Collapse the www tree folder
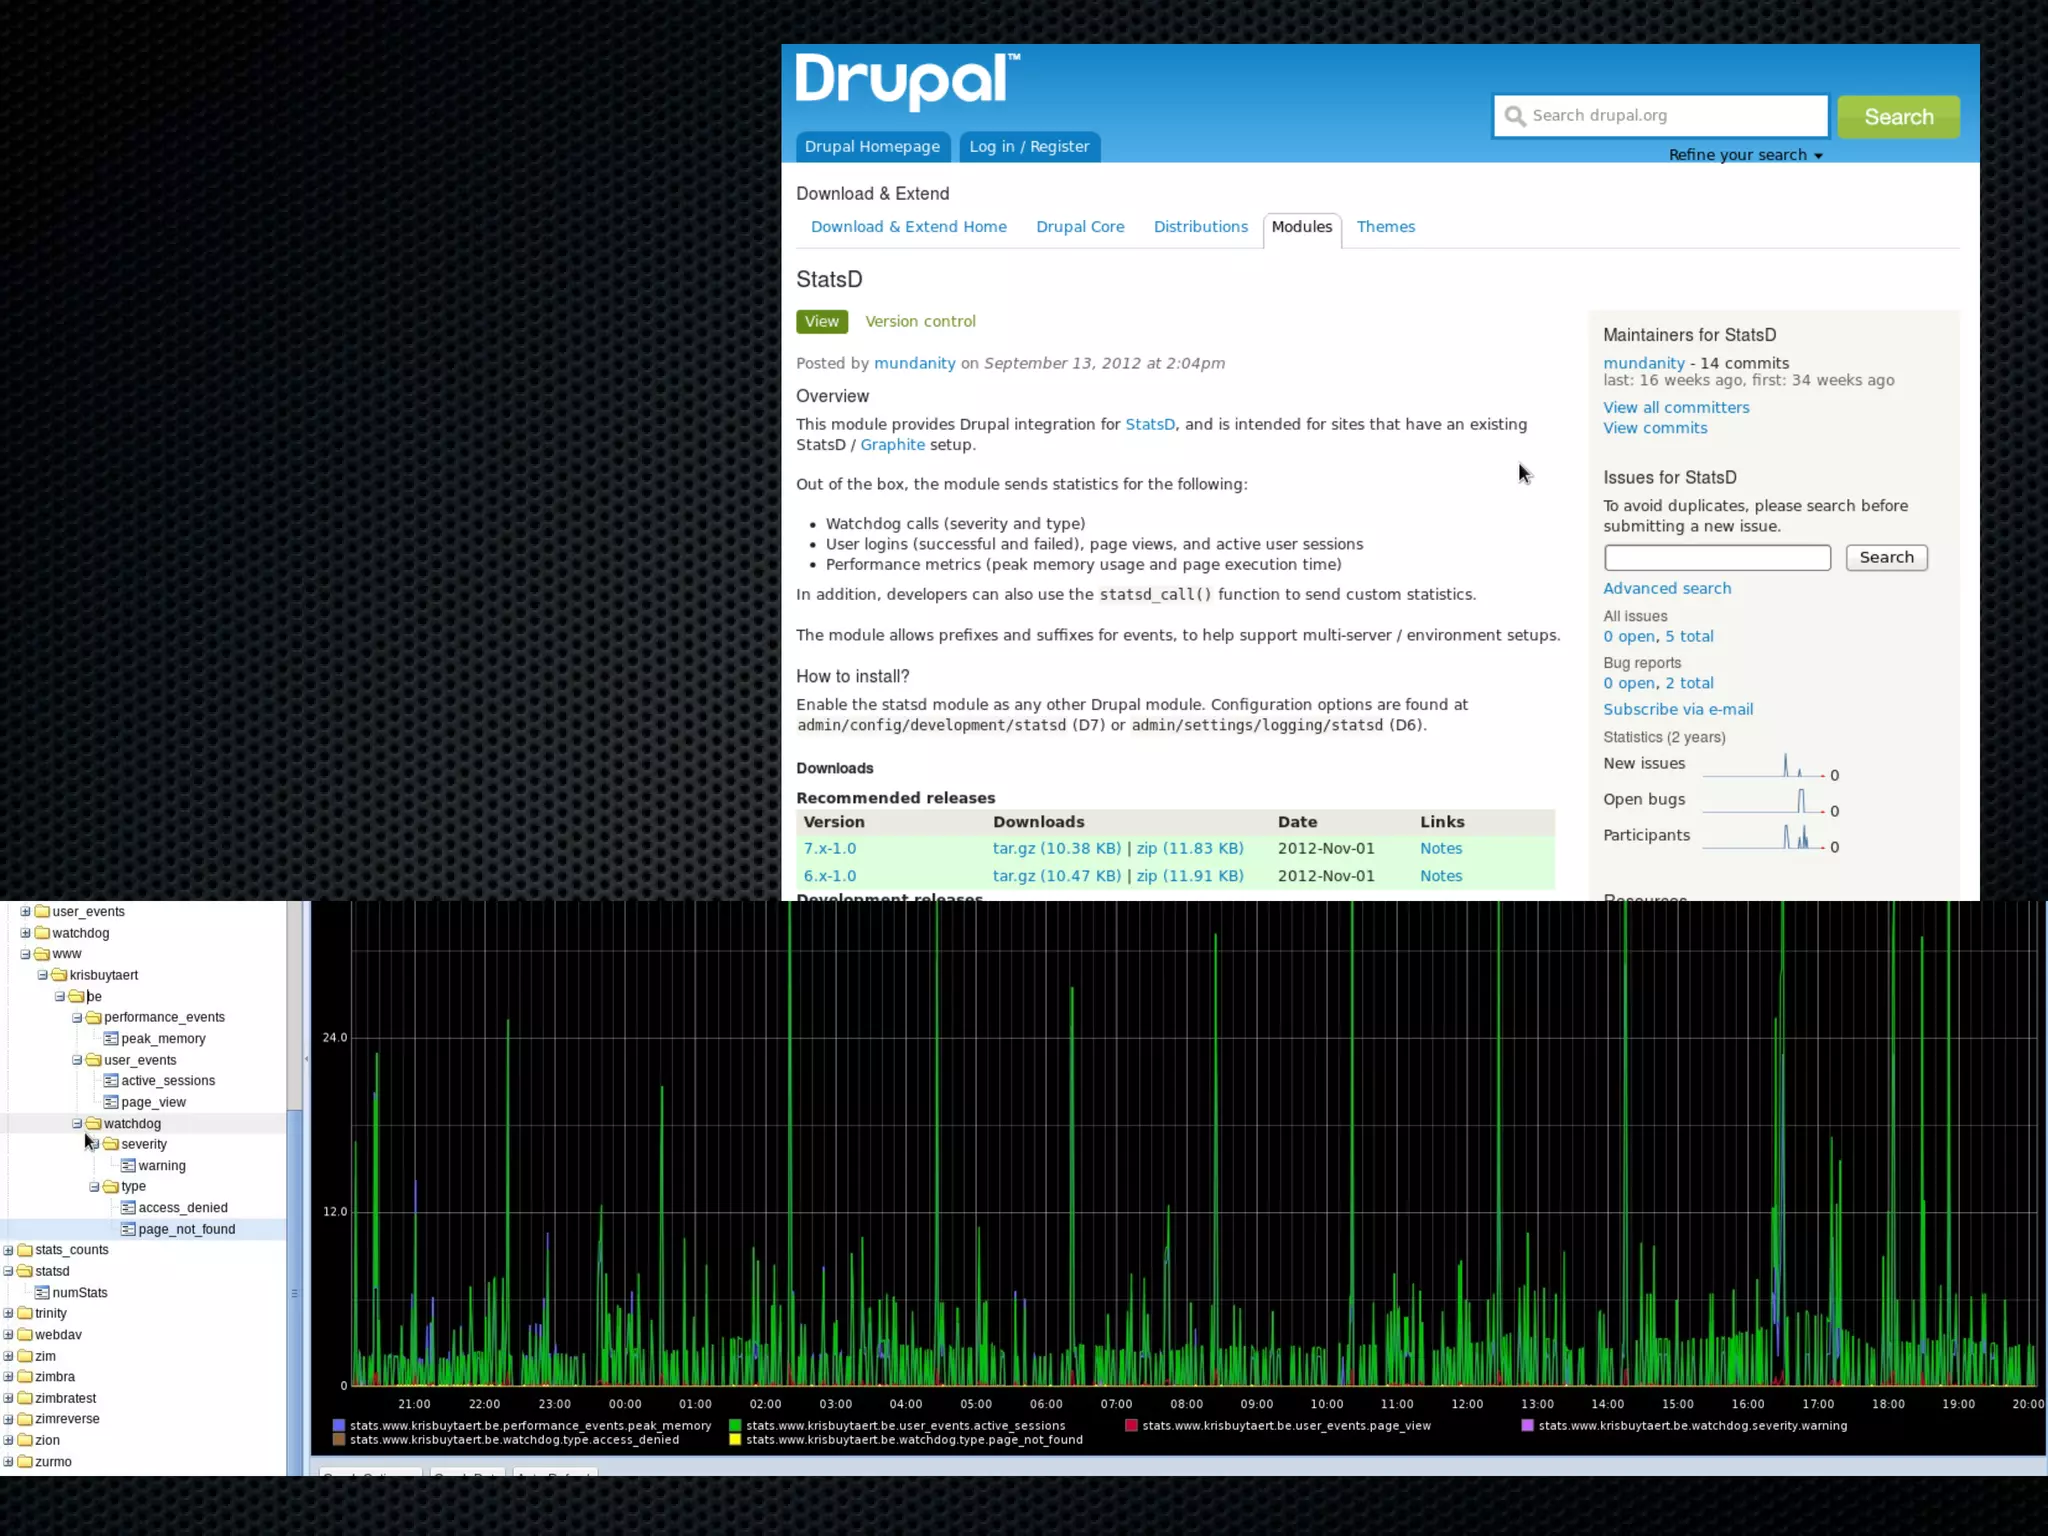 coord(26,954)
